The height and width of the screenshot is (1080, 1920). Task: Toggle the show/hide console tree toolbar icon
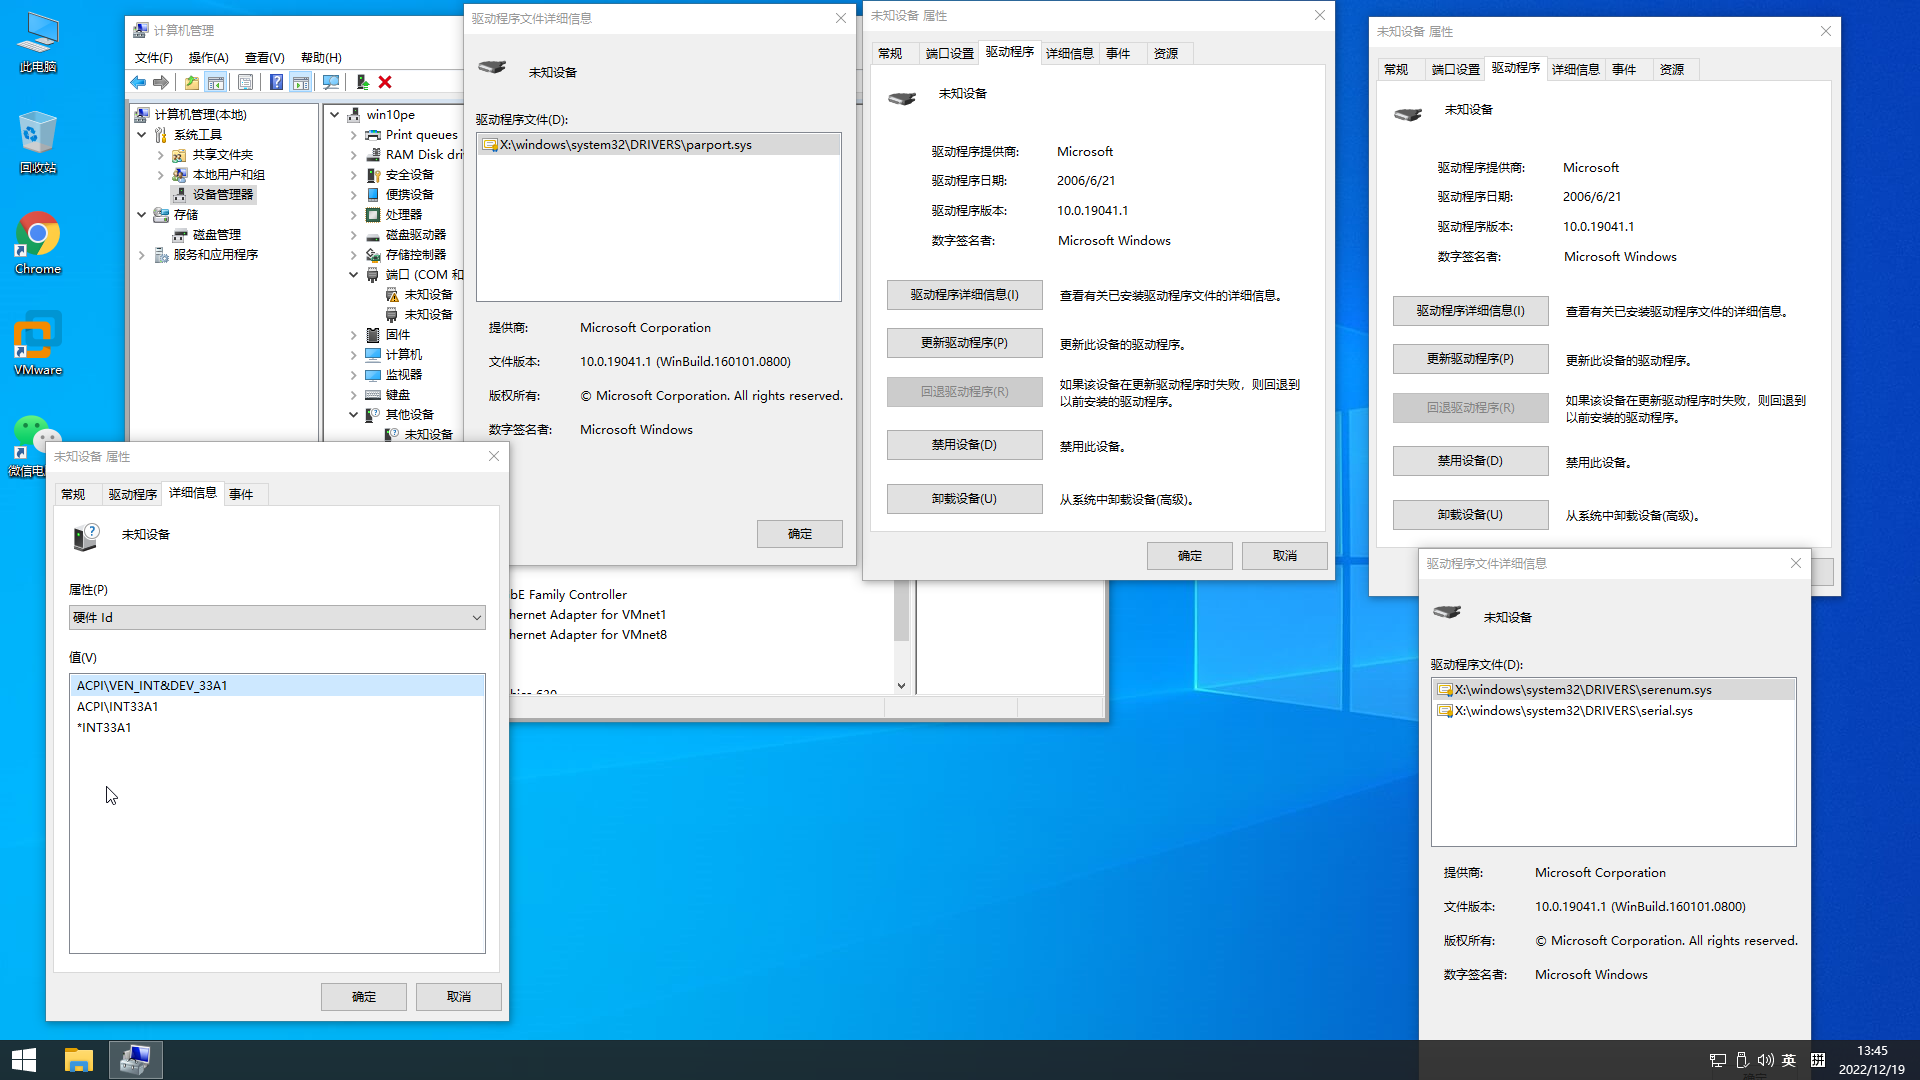pos(215,82)
